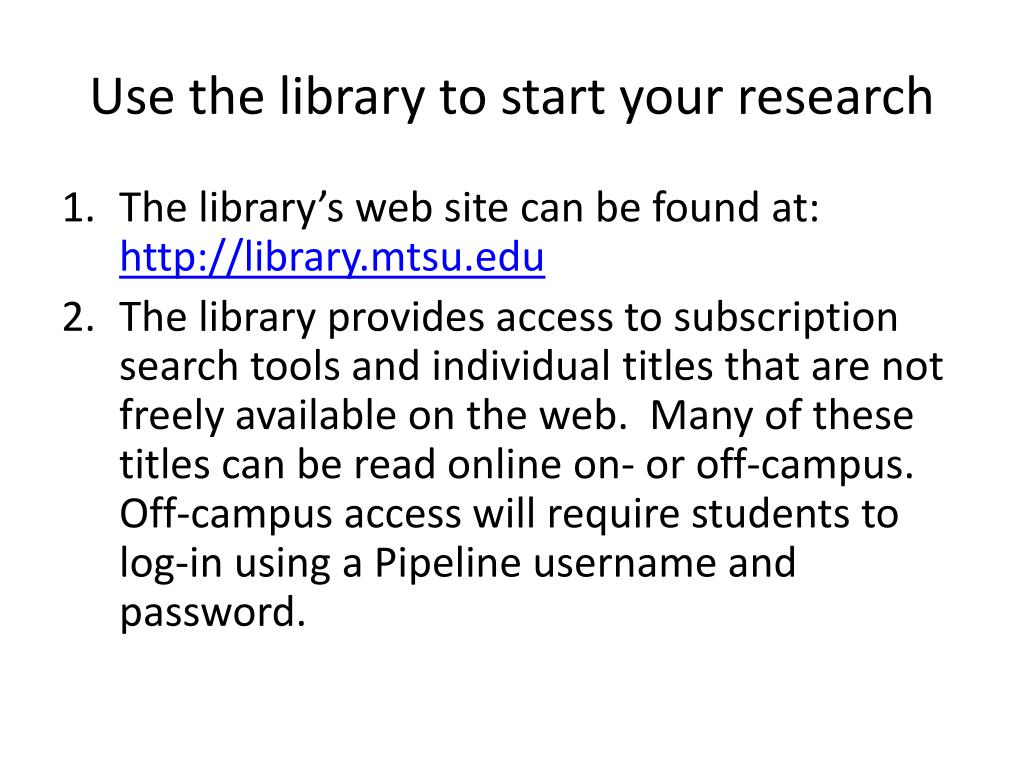Viewport: 1024px width, 768px height.
Task: Click the word 'provides' in item two
Action: pyautogui.click(x=405, y=319)
